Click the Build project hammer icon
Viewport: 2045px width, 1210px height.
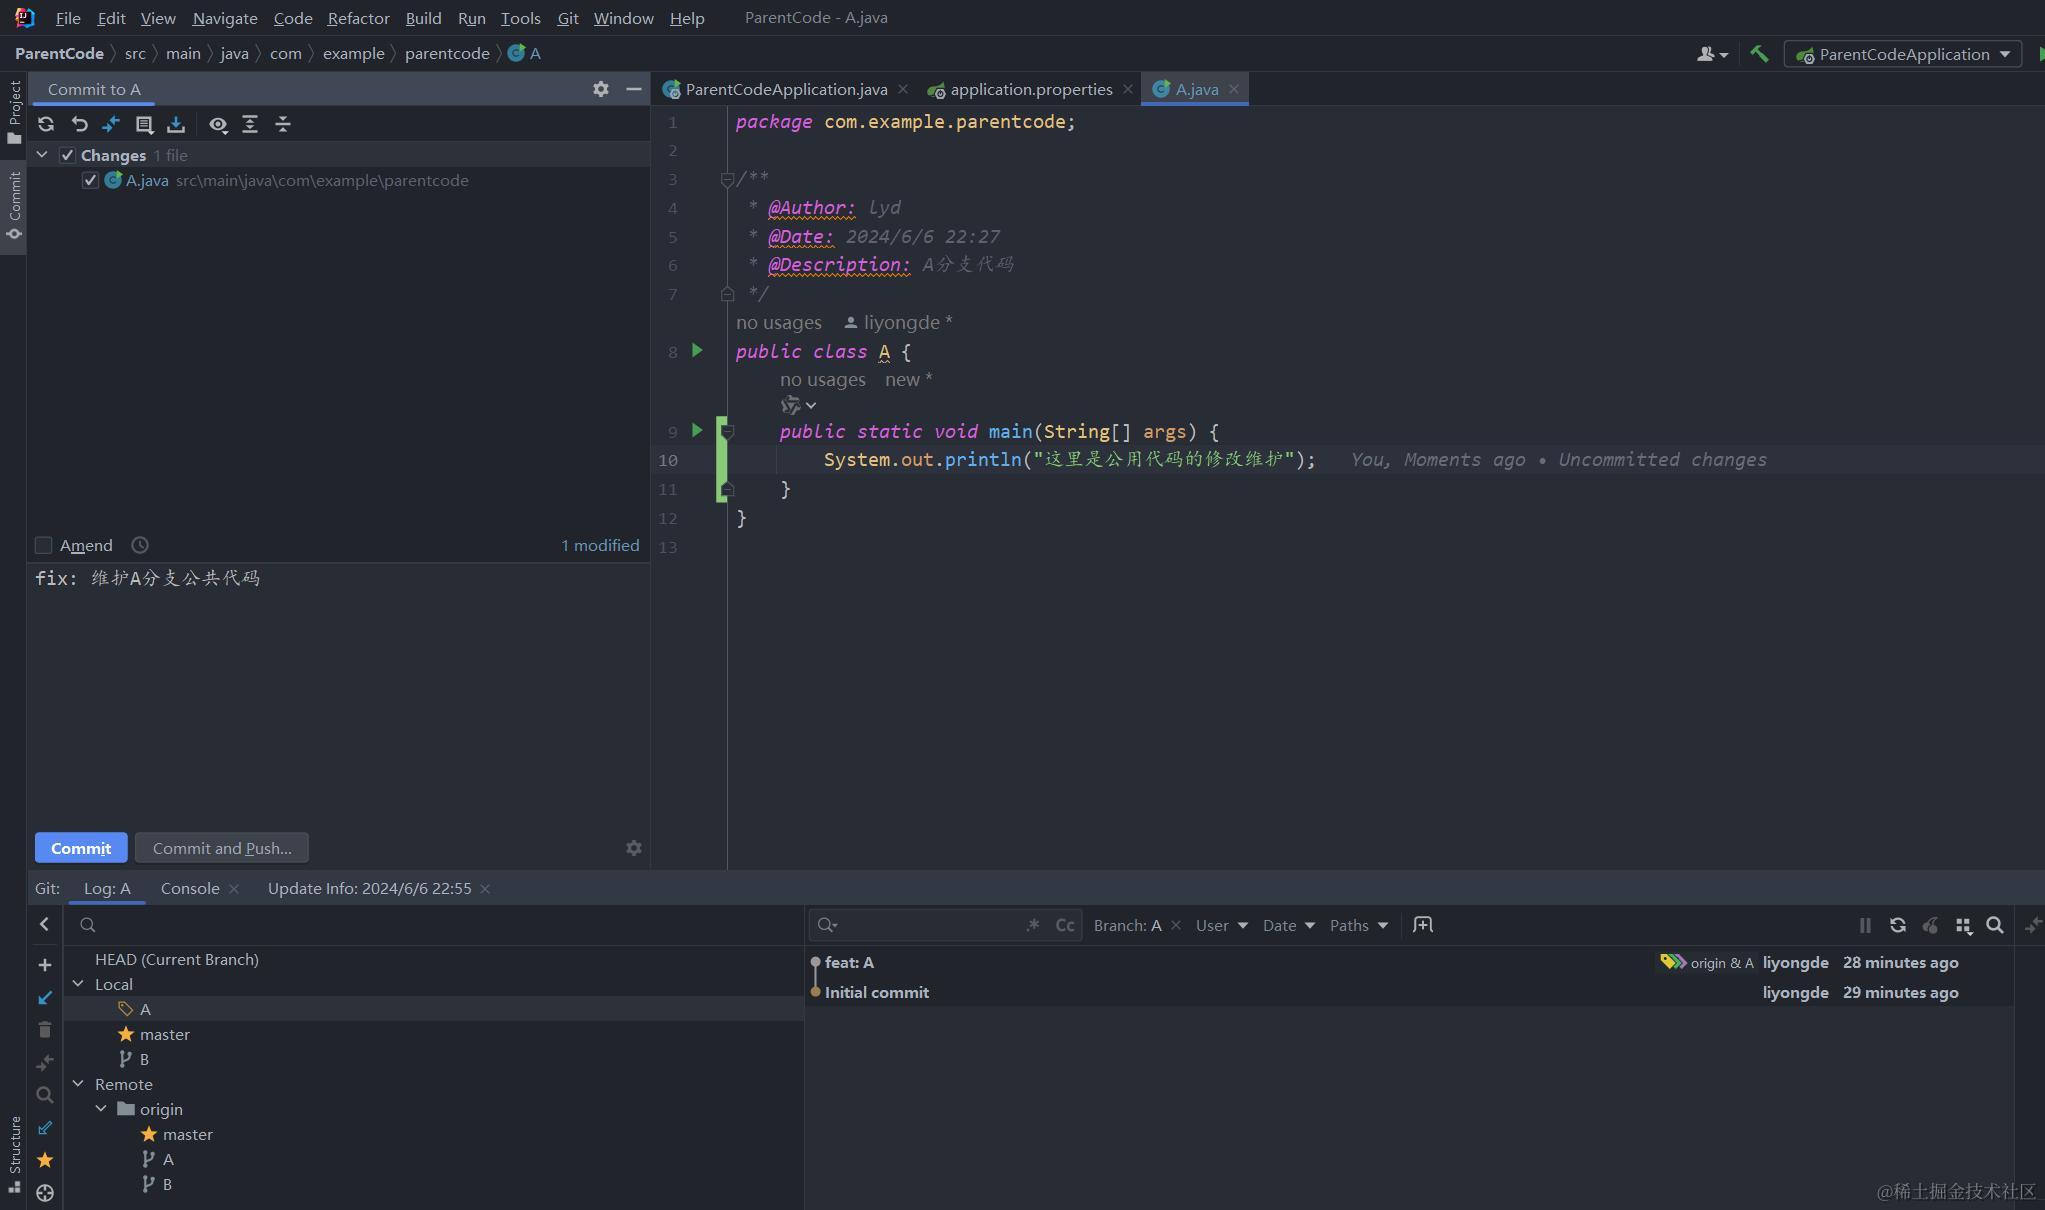(x=1759, y=54)
